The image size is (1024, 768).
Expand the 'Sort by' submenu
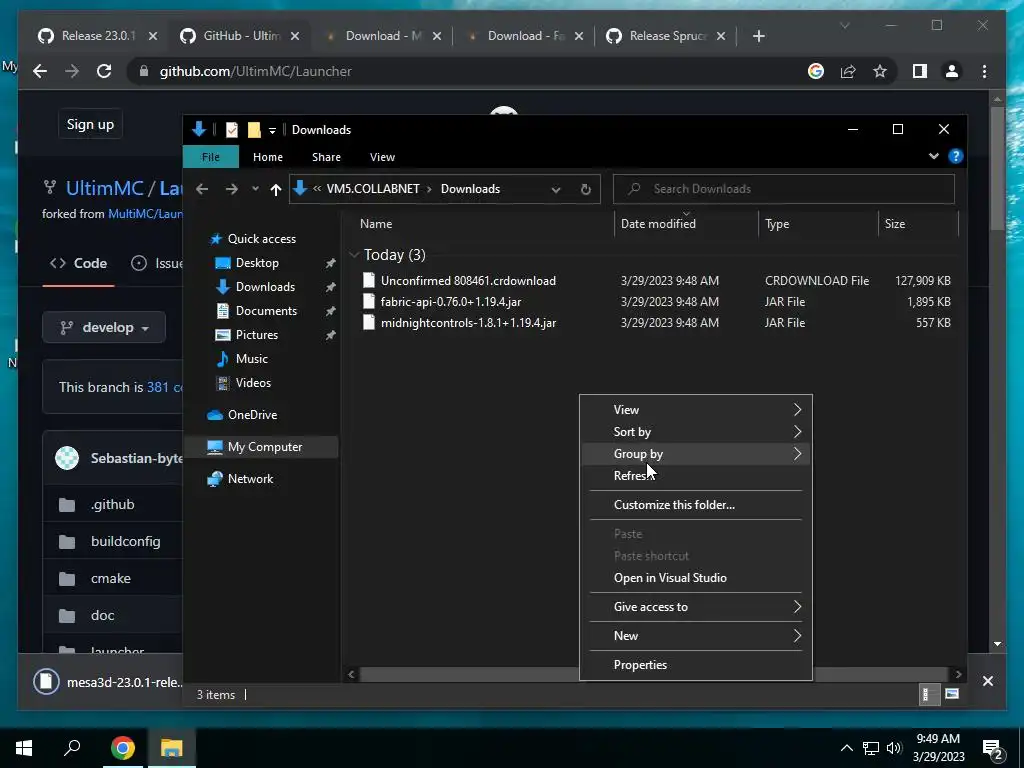(x=696, y=432)
